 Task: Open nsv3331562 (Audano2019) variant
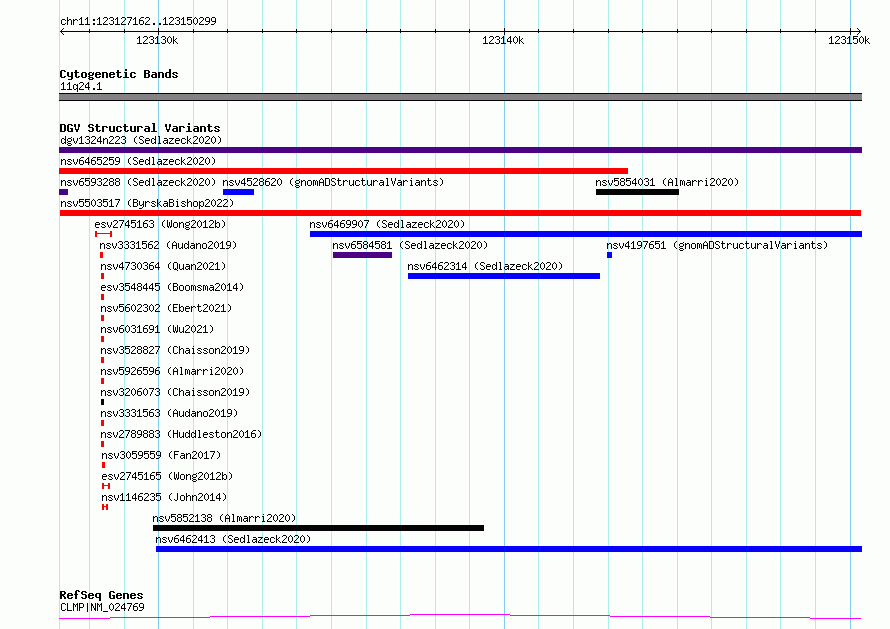(168, 245)
